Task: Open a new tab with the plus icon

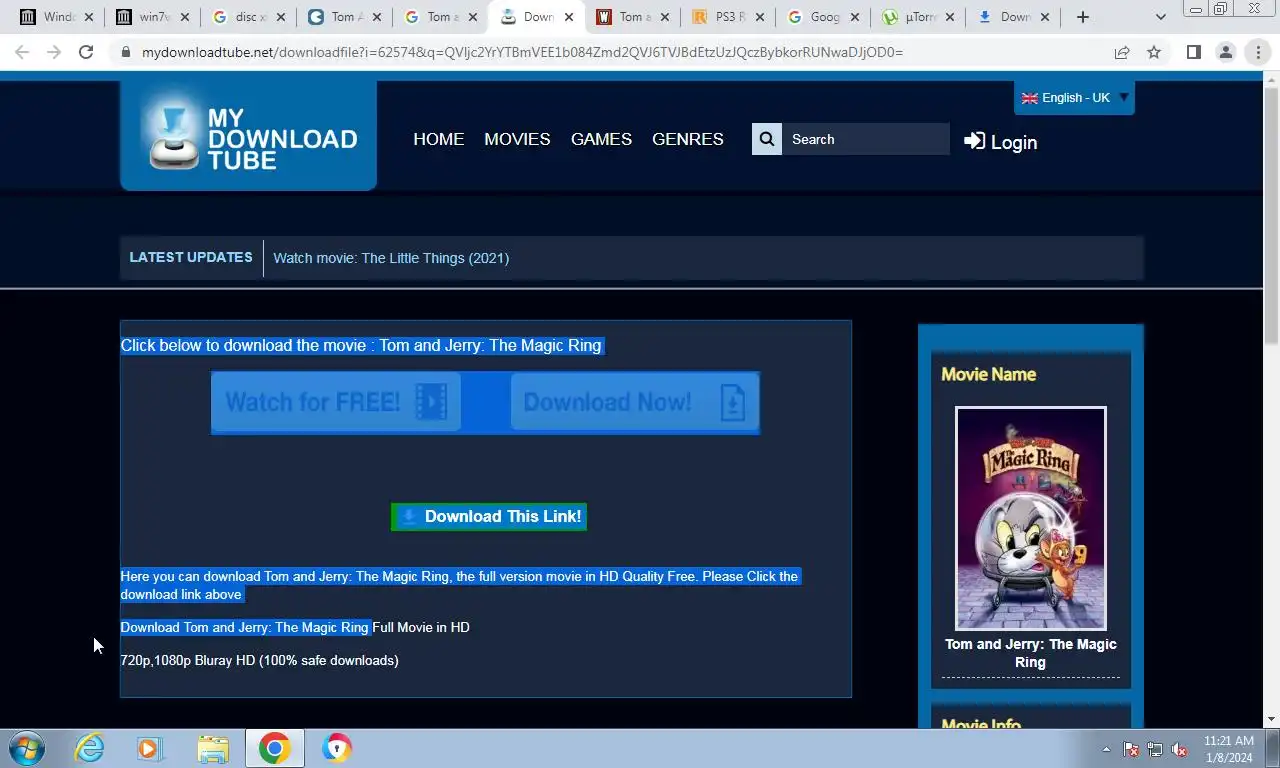Action: tap(1082, 17)
